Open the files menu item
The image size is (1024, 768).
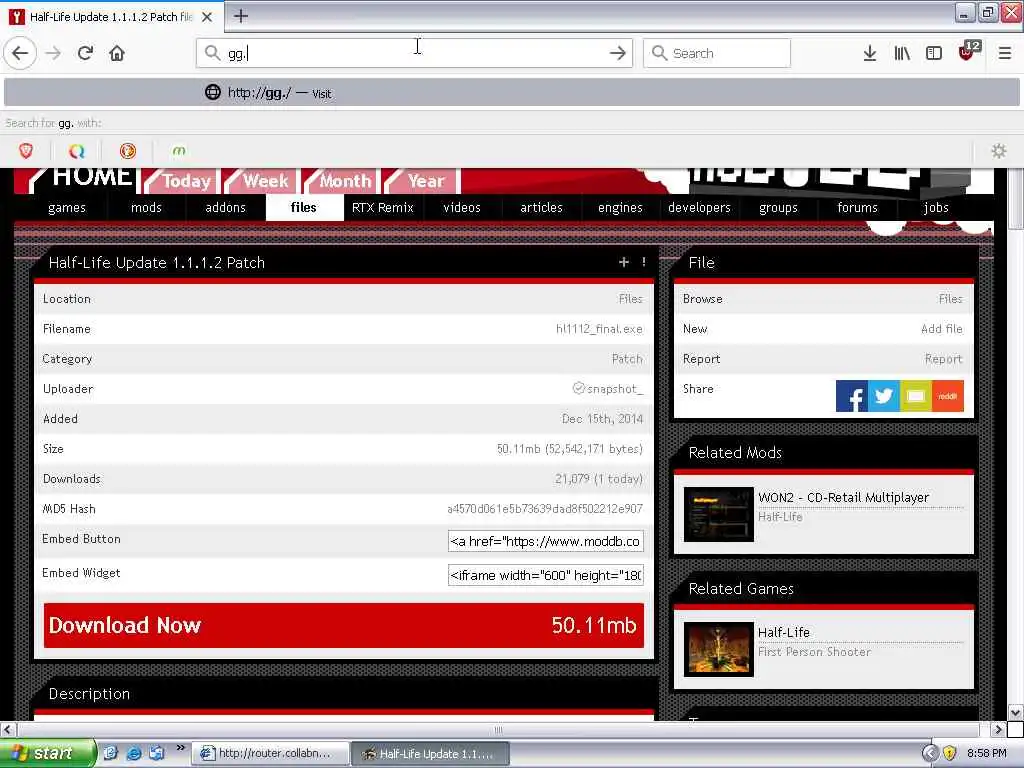304,208
